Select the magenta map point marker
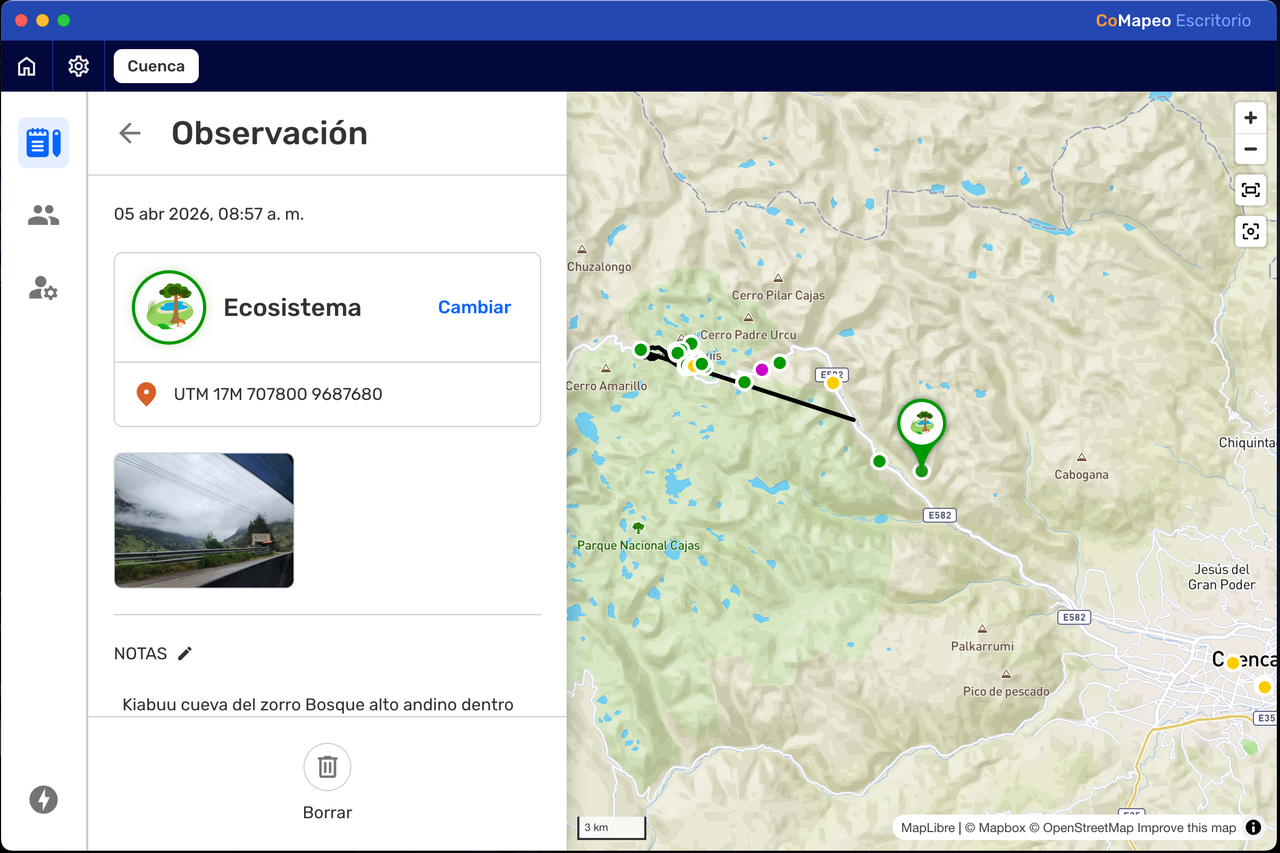 pyautogui.click(x=761, y=370)
